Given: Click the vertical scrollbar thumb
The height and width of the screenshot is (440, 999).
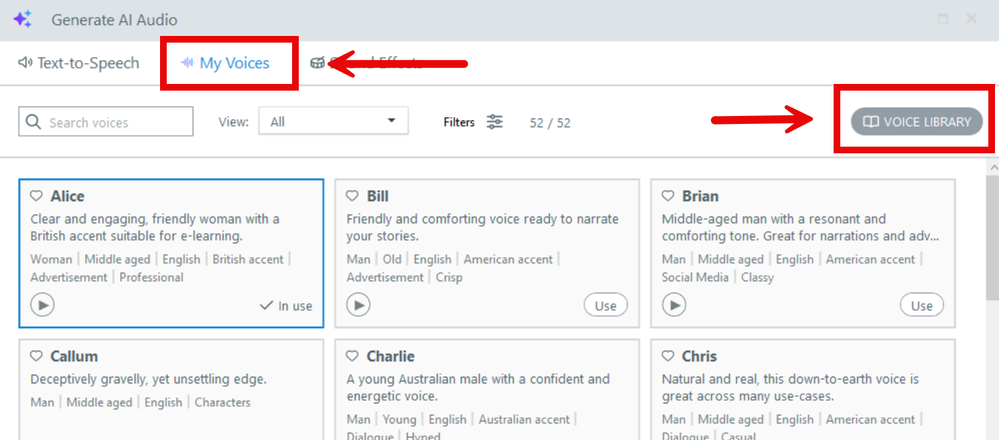Looking at the screenshot, I should click(x=992, y=237).
